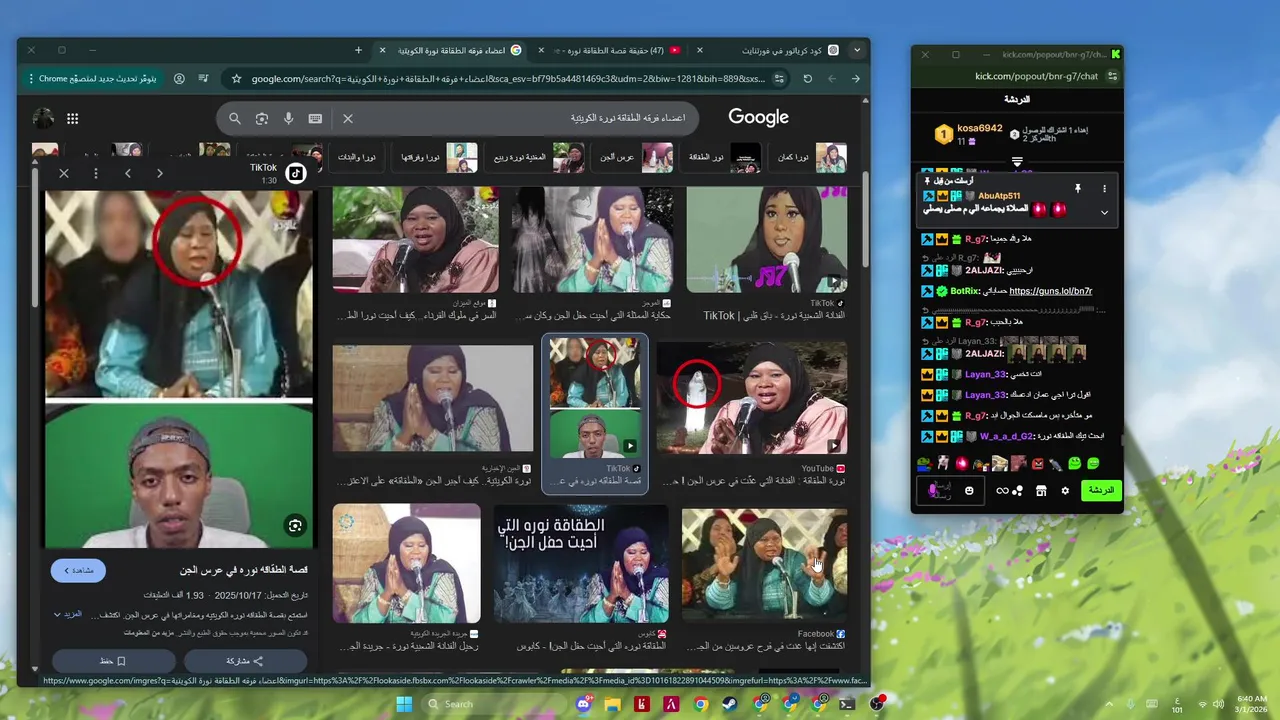Open Chrome media control icon
Image resolution: width=1280 pixels, height=720 pixels.
[204, 78]
